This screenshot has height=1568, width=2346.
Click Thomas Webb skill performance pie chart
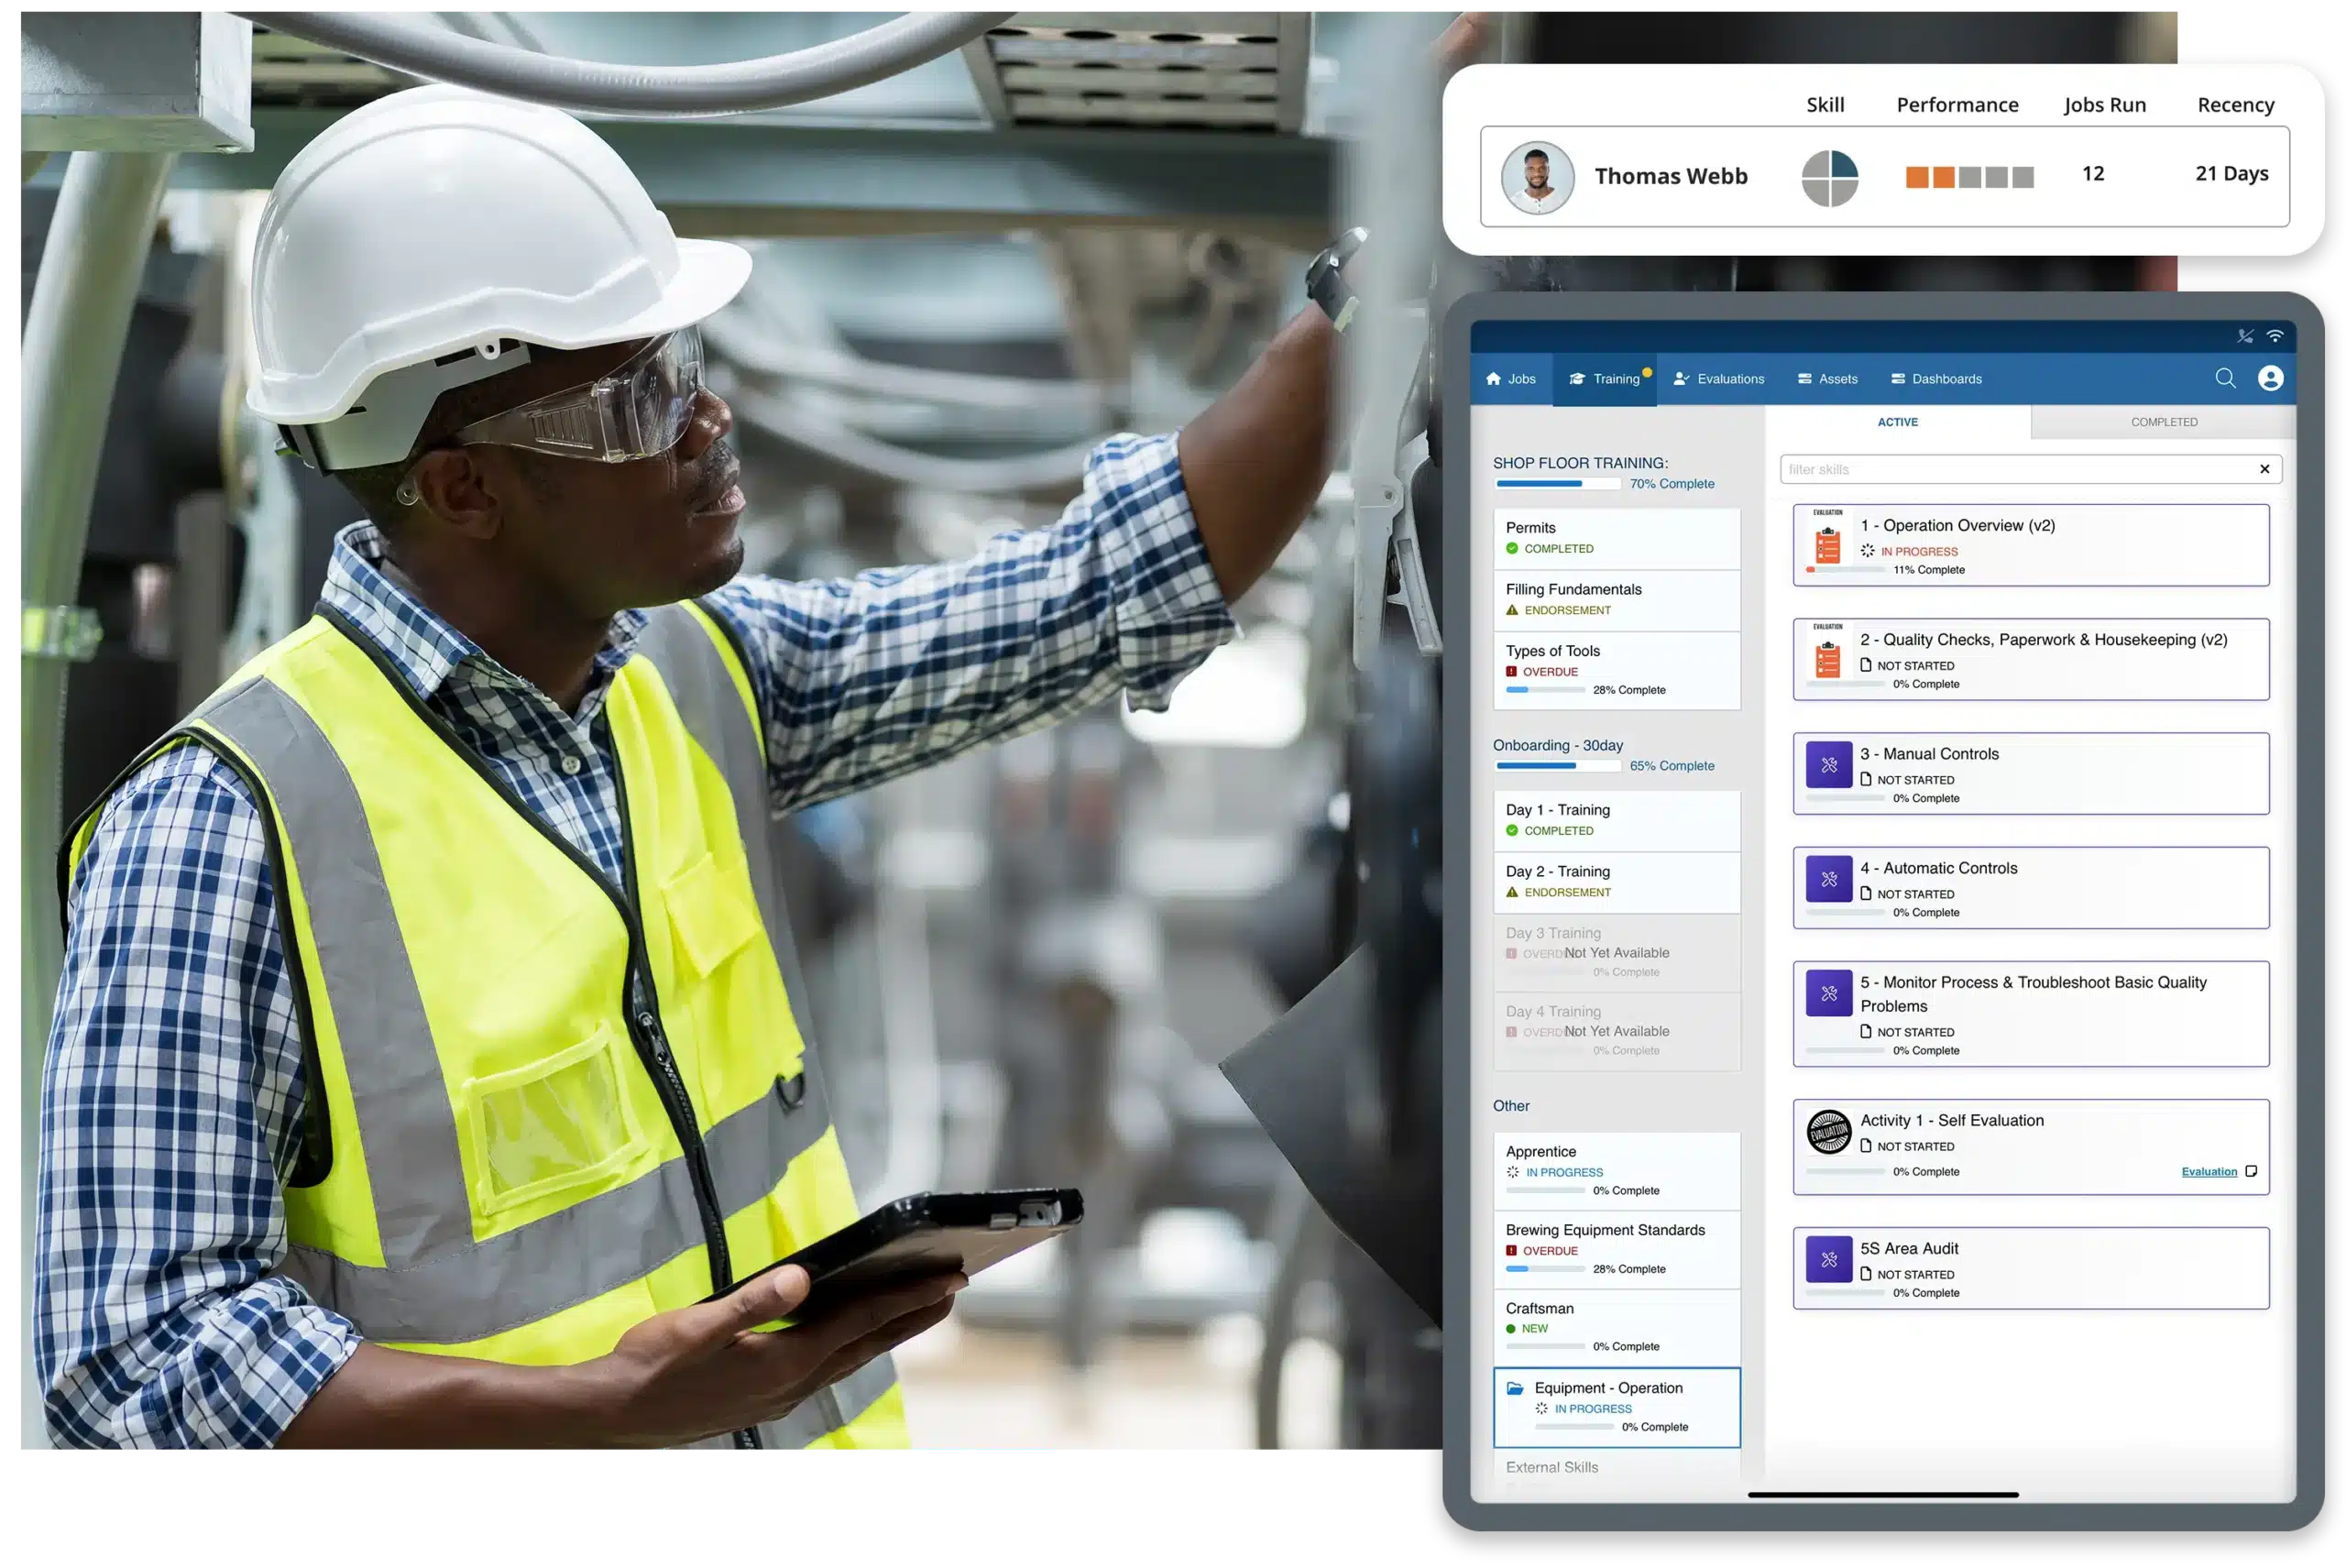[x=1826, y=173]
